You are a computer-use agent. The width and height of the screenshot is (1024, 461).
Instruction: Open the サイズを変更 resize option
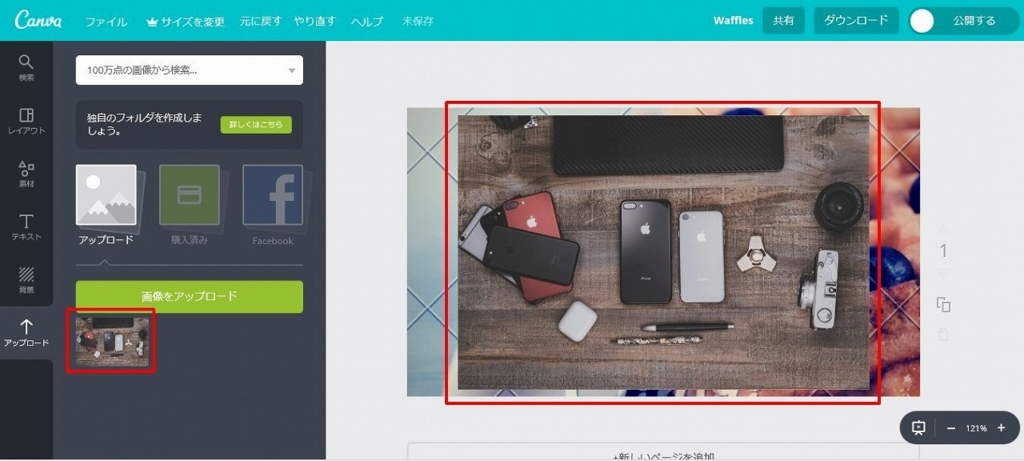click(185, 22)
